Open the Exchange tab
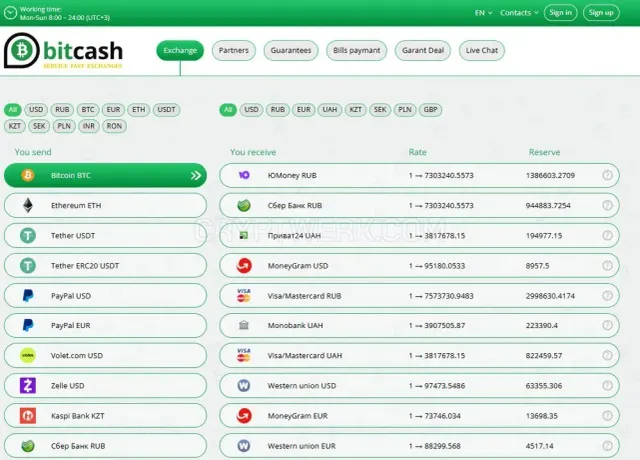Viewport: 640px width, 460px height. [x=180, y=50]
